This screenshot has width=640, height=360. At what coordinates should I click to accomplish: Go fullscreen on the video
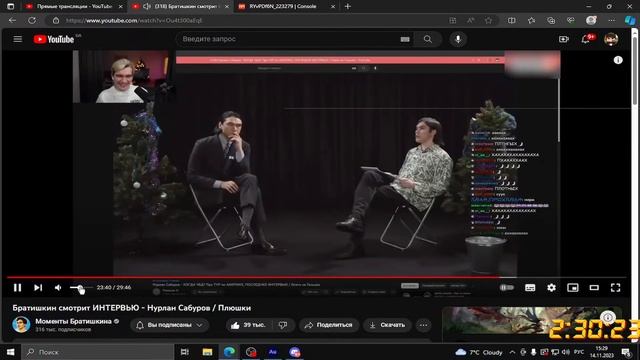click(x=615, y=288)
